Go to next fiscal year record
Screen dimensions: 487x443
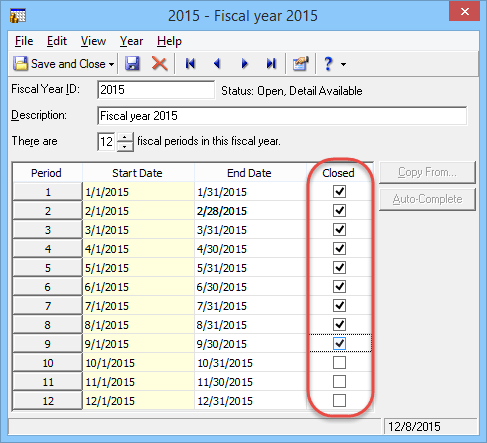point(244,63)
